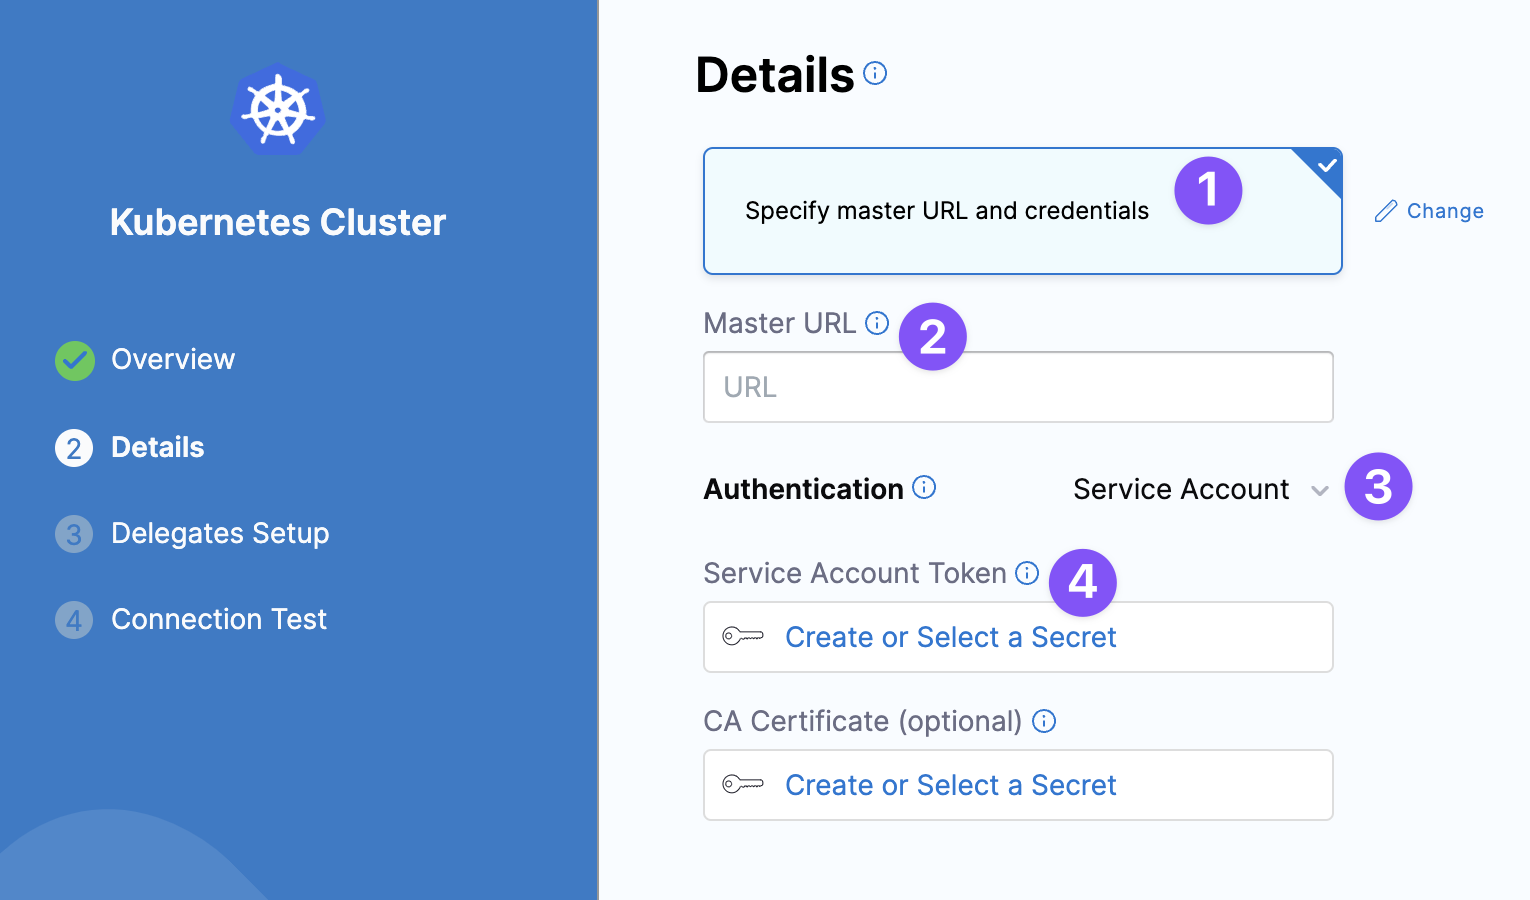The width and height of the screenshot is (1530, 900).
Task: Open the Service Account authentication dropdown
Action: [1181, 489]
